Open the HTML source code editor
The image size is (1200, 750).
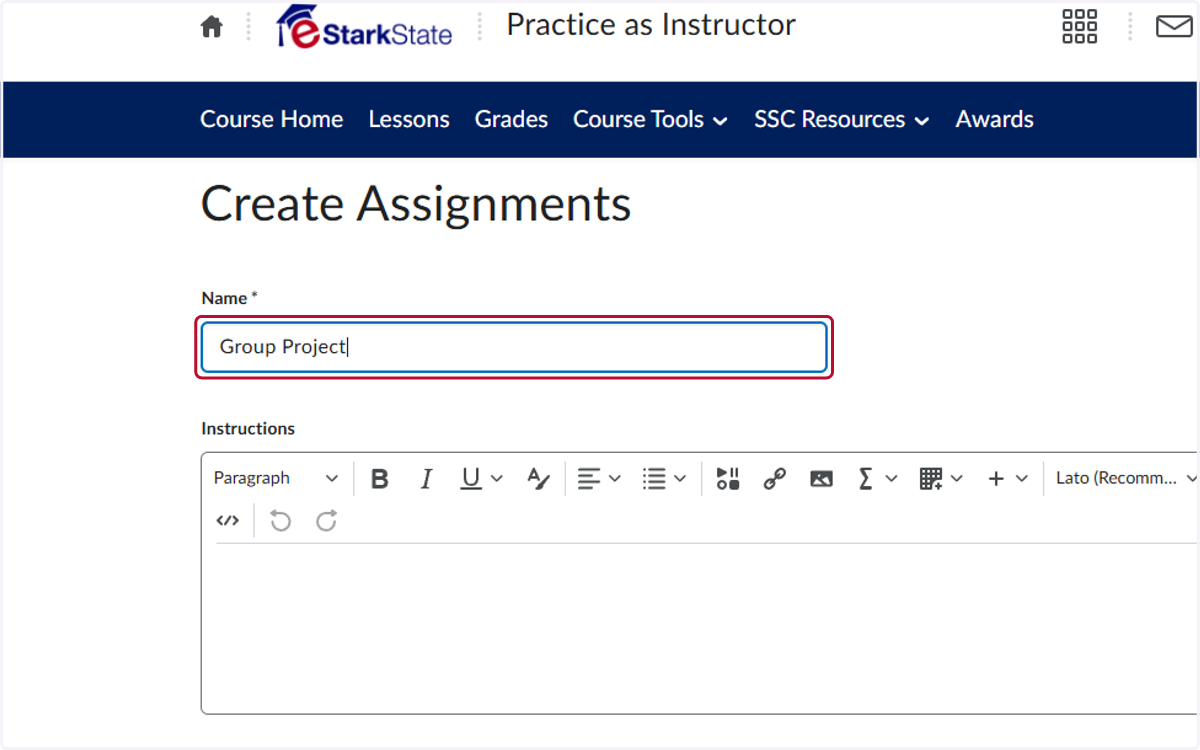point(228,521)
